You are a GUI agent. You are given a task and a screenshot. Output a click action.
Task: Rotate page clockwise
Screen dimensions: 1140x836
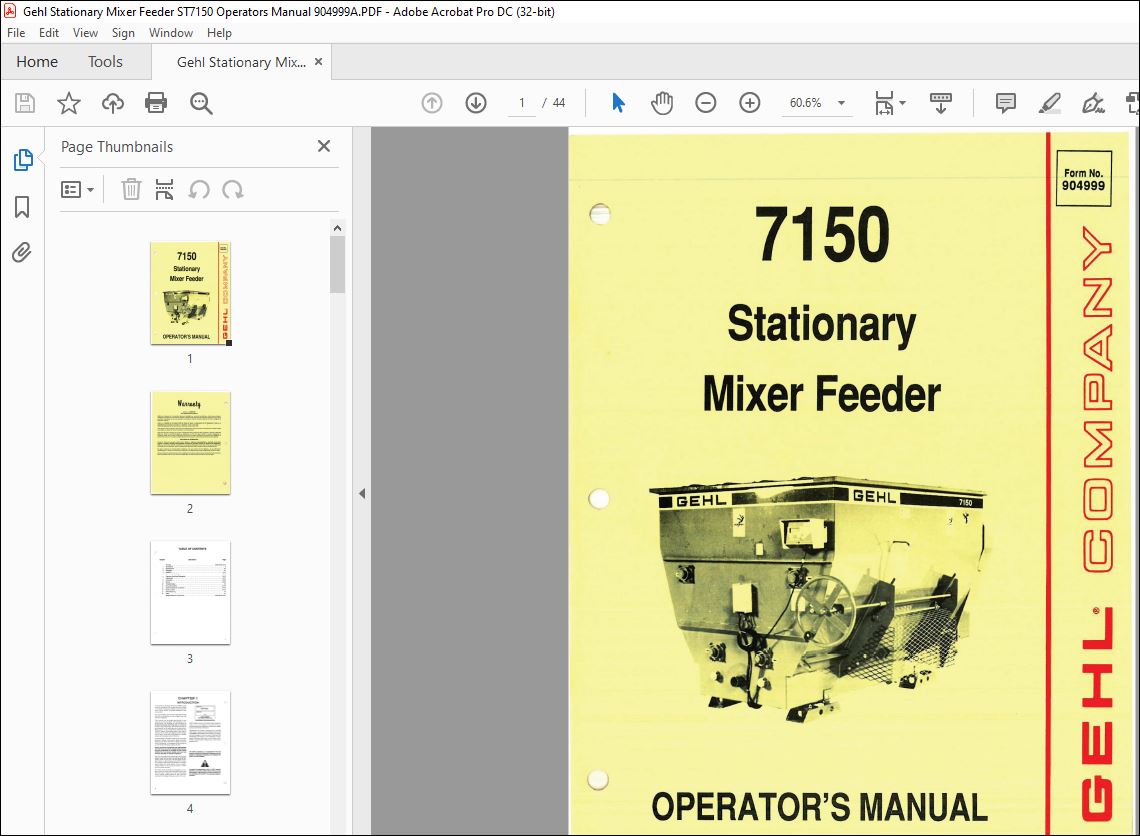233,190
